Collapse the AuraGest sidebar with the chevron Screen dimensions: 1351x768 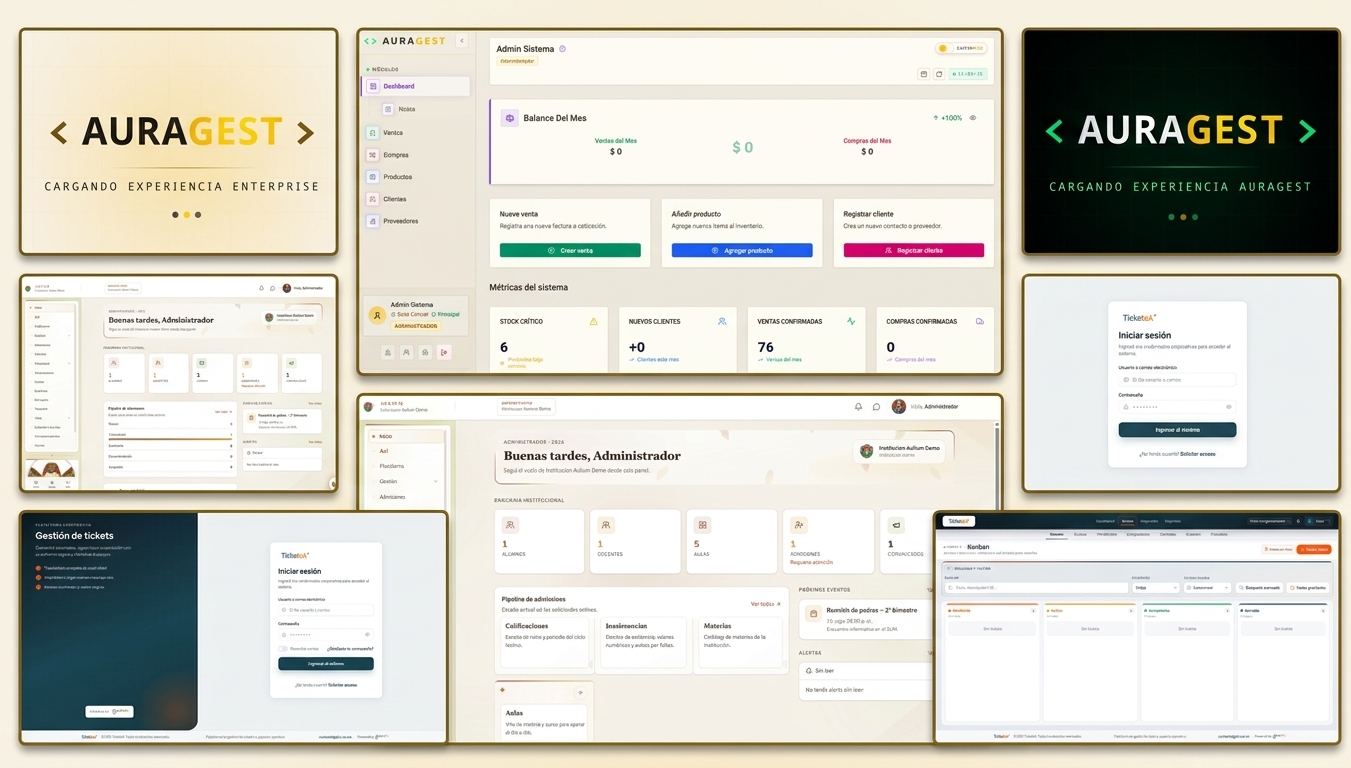point(461,41)
